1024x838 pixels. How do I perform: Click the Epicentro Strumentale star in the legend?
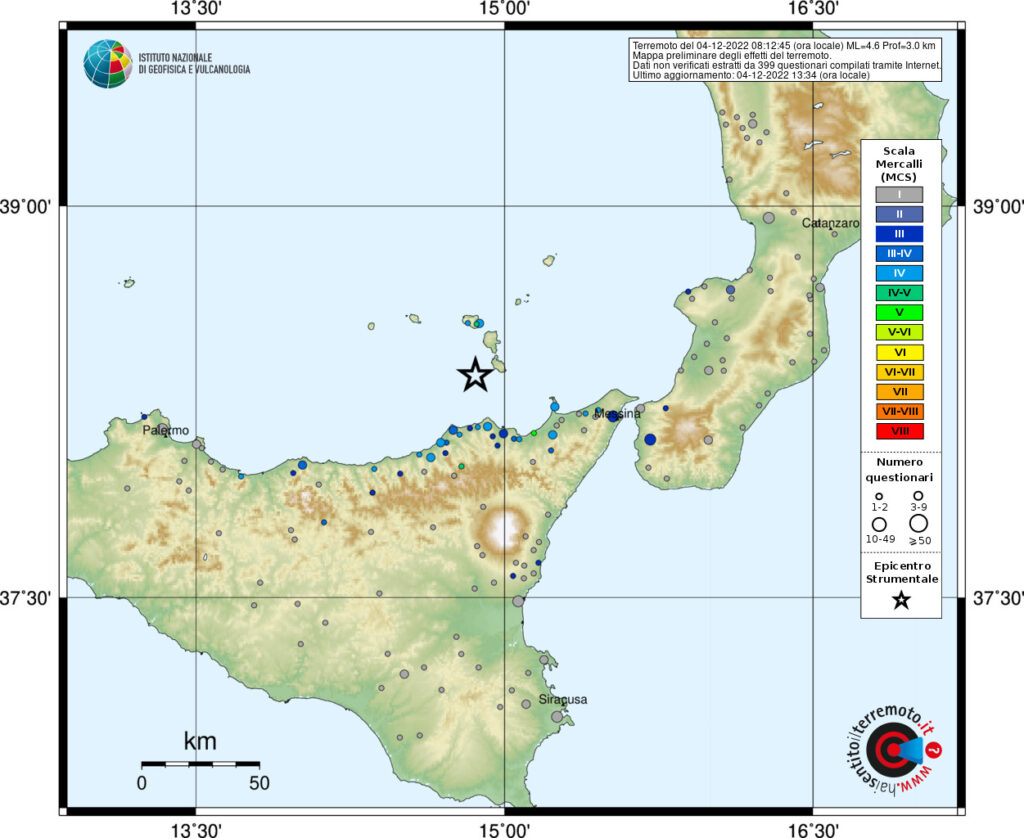[x=901, y=601]
